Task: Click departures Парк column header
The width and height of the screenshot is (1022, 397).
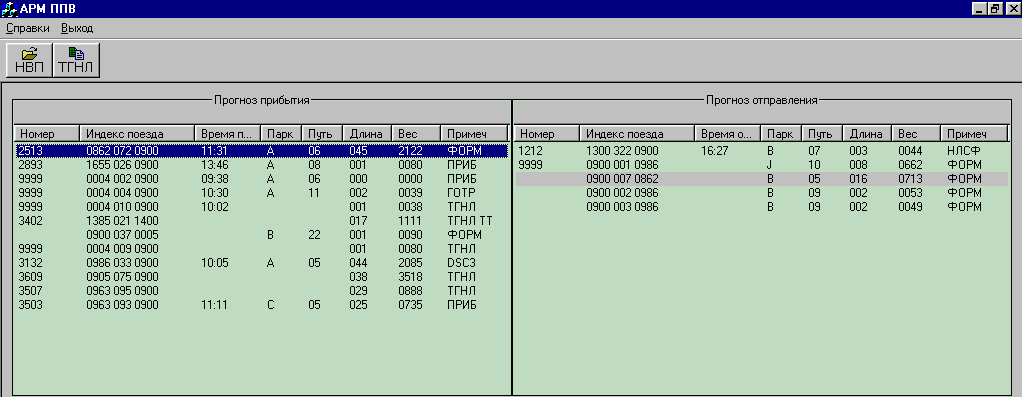Action: coord(781,134)
